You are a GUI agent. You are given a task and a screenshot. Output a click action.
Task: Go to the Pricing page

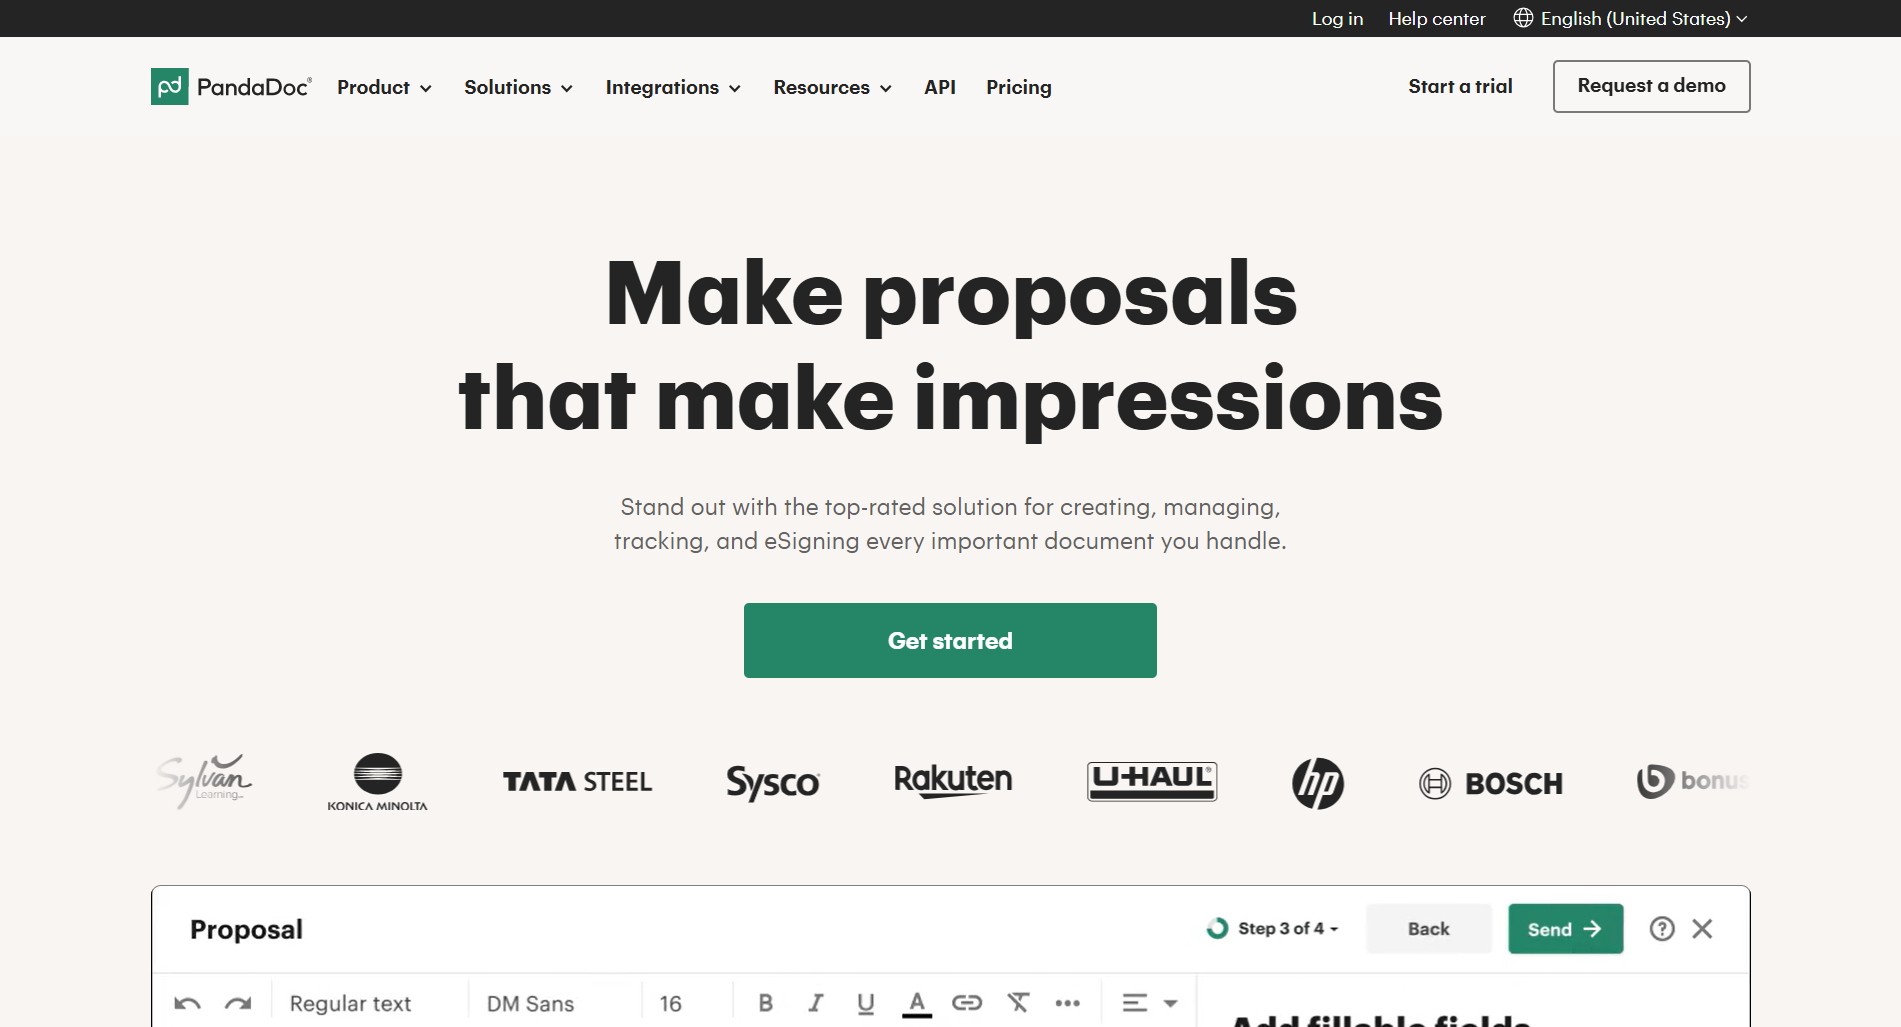1018,87
